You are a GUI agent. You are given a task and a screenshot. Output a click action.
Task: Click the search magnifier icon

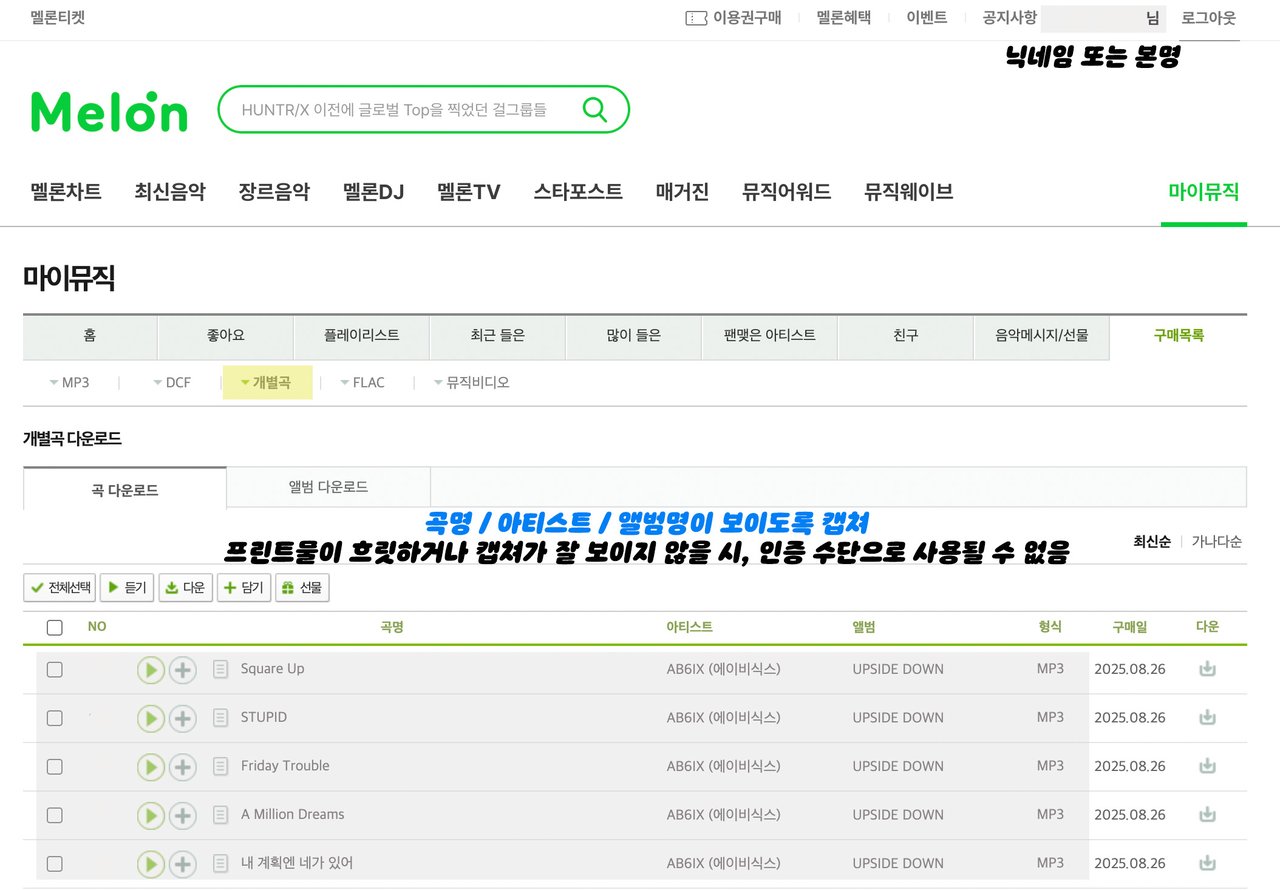[x=595, y=109]
